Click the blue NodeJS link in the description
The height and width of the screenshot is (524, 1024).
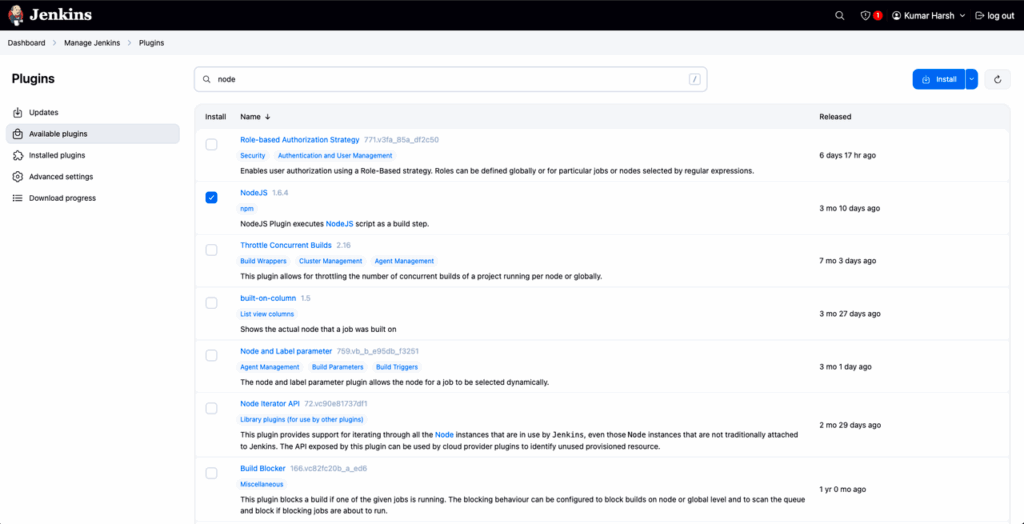(x=340, y=223)
